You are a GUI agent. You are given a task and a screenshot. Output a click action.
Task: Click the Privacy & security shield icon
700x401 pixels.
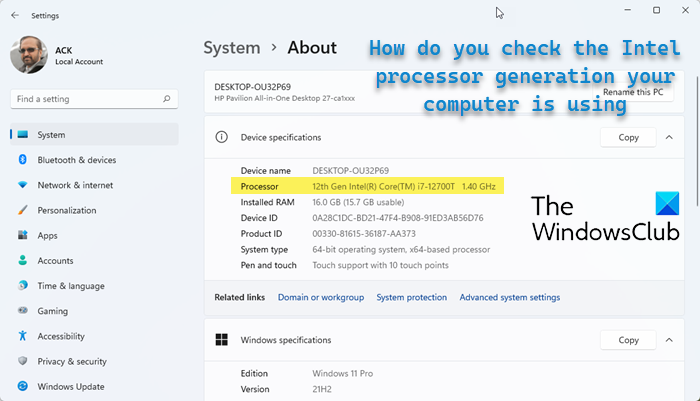pyautogui.click(x=23, y=361)
